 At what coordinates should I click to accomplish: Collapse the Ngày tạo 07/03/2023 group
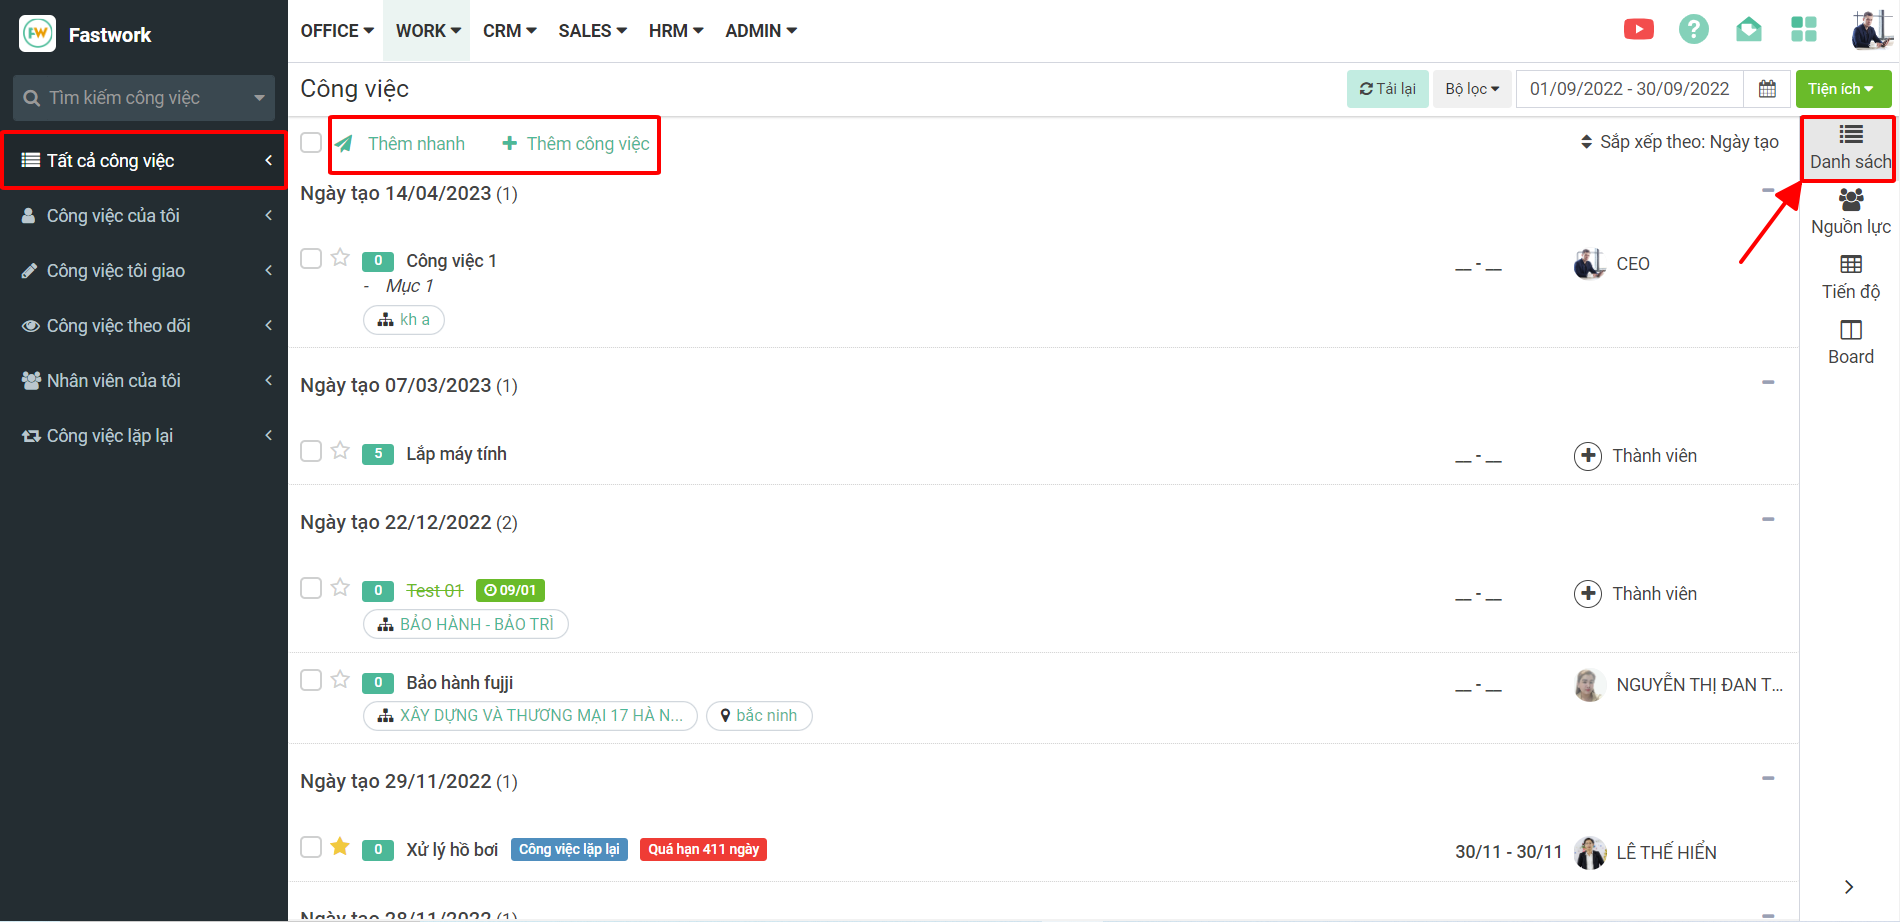[1767, 383]
